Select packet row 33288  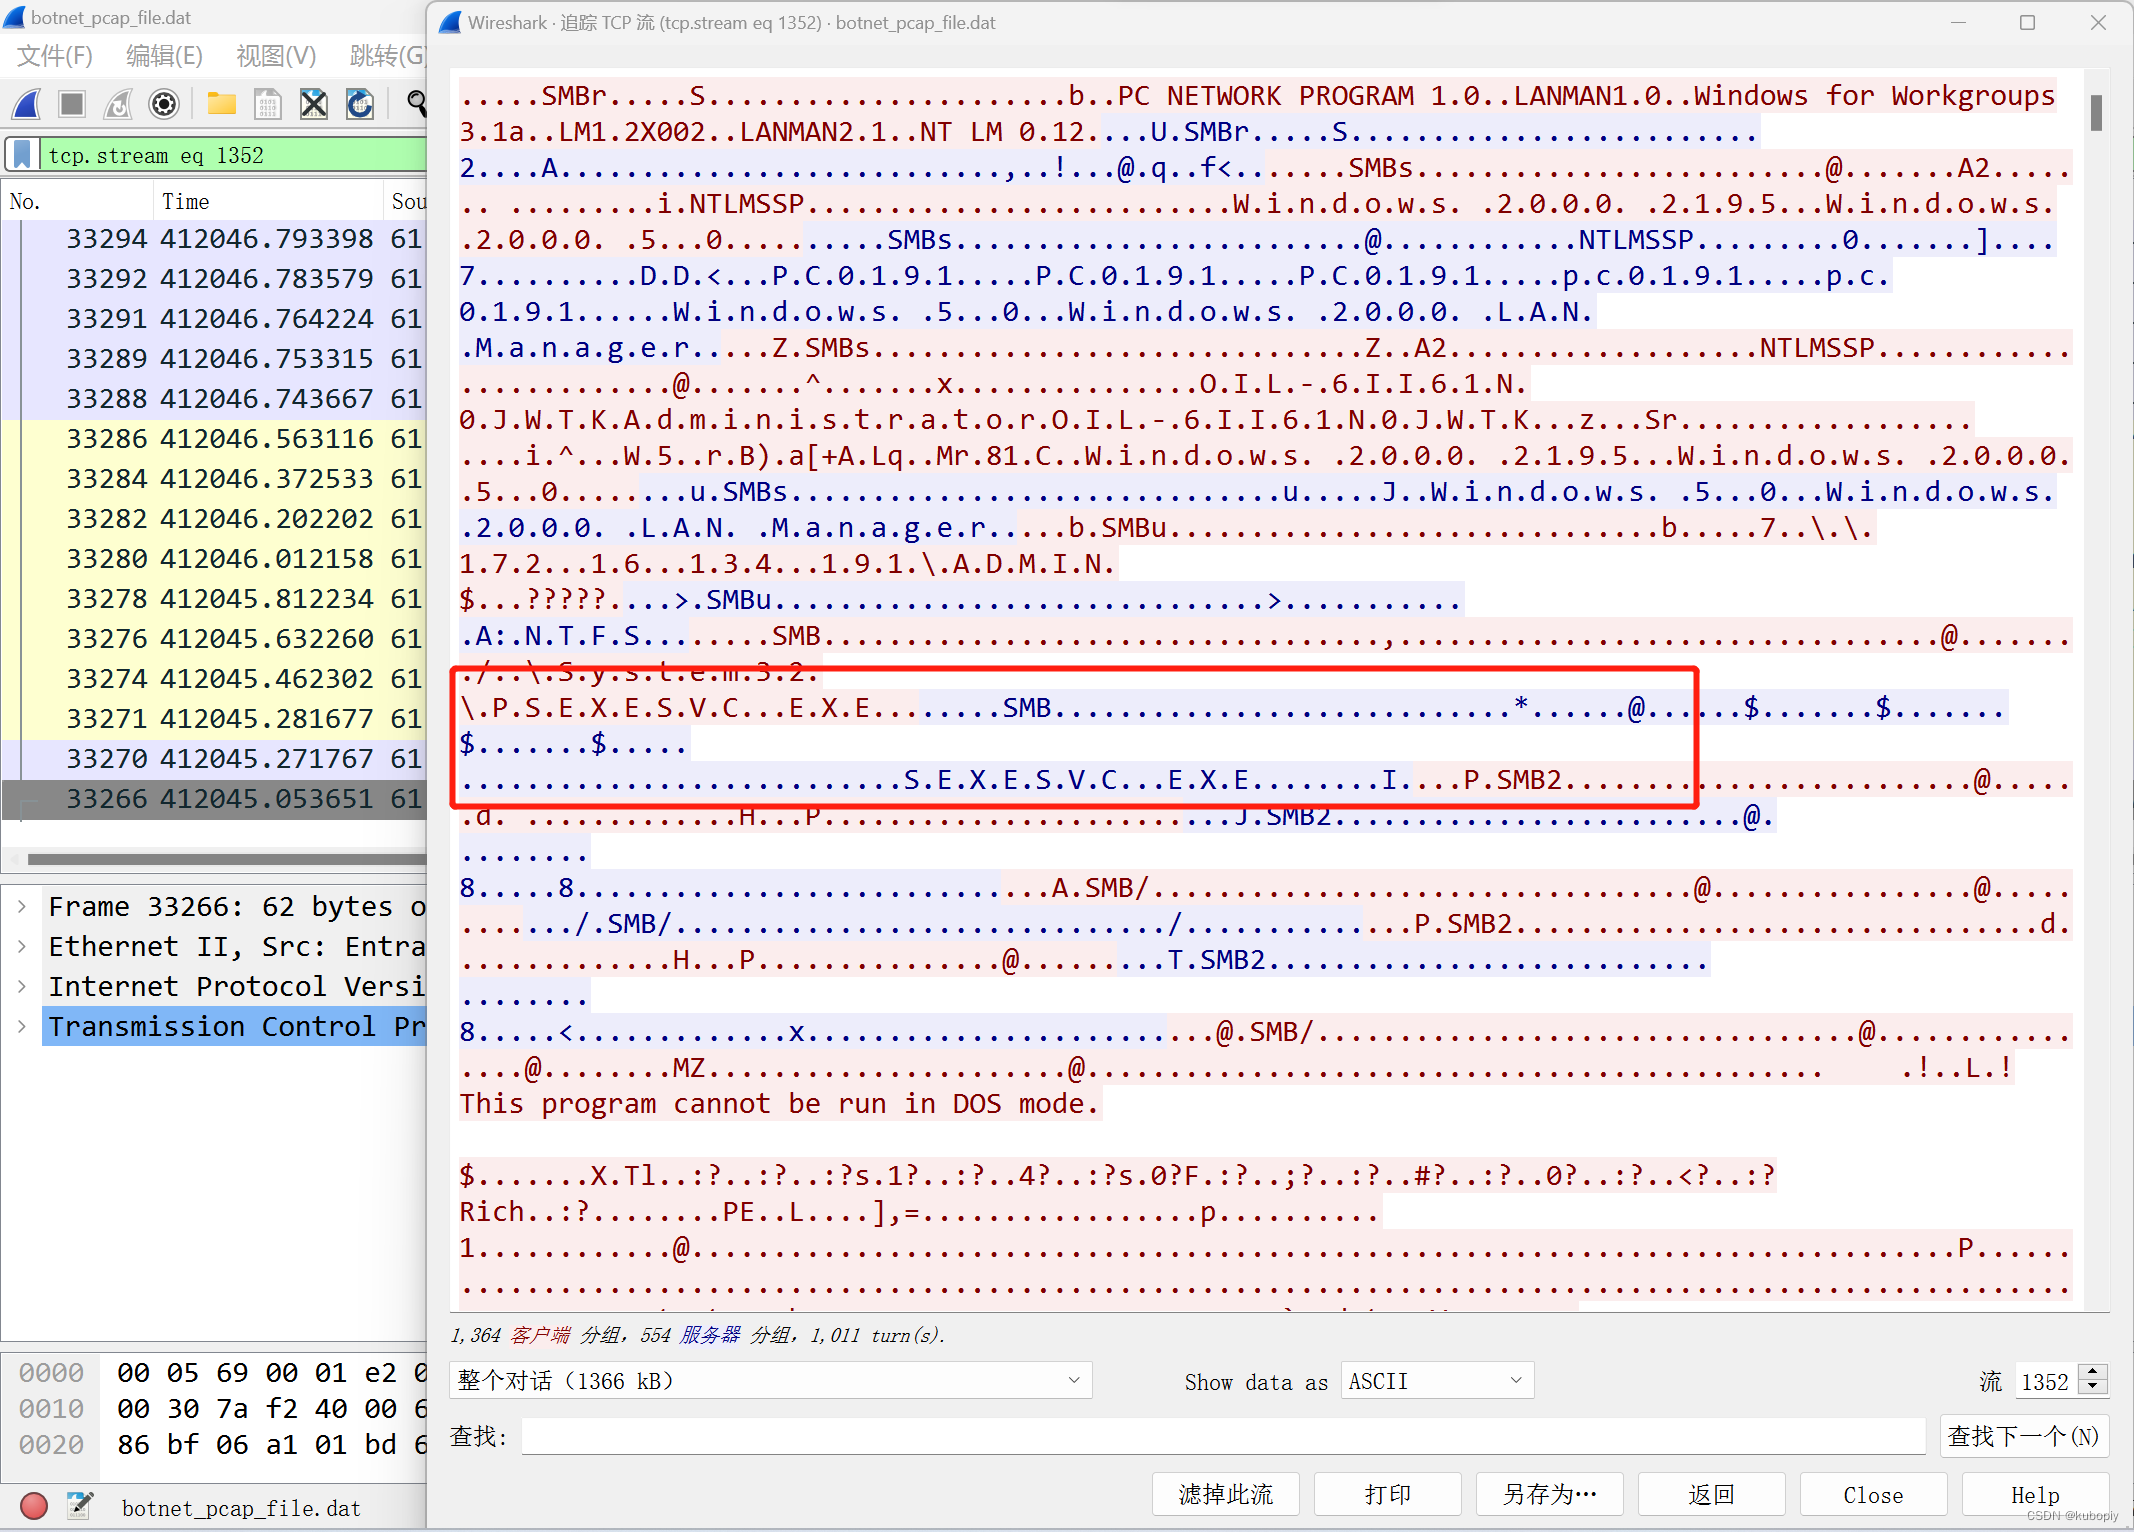214,399
